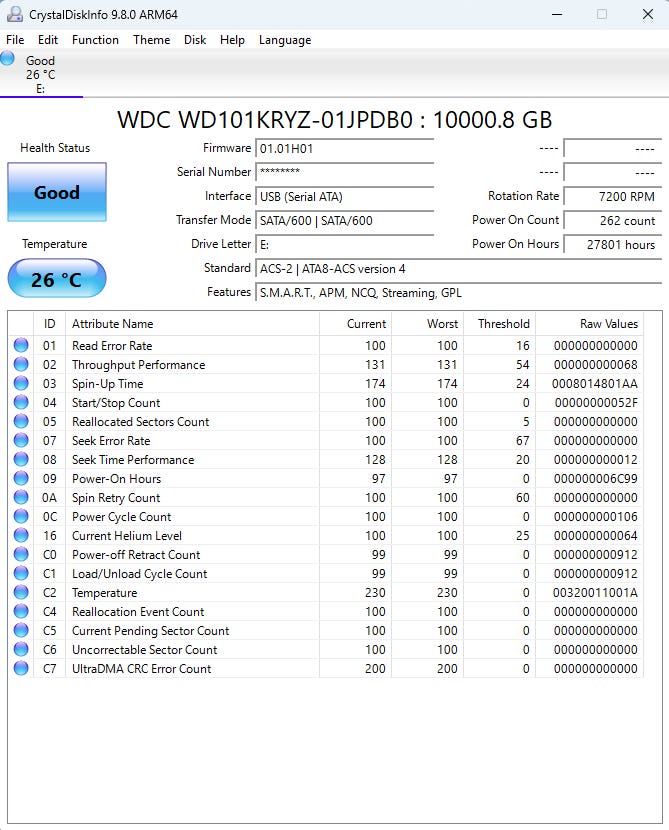Open the Disk menu

(x=195, y=40)
